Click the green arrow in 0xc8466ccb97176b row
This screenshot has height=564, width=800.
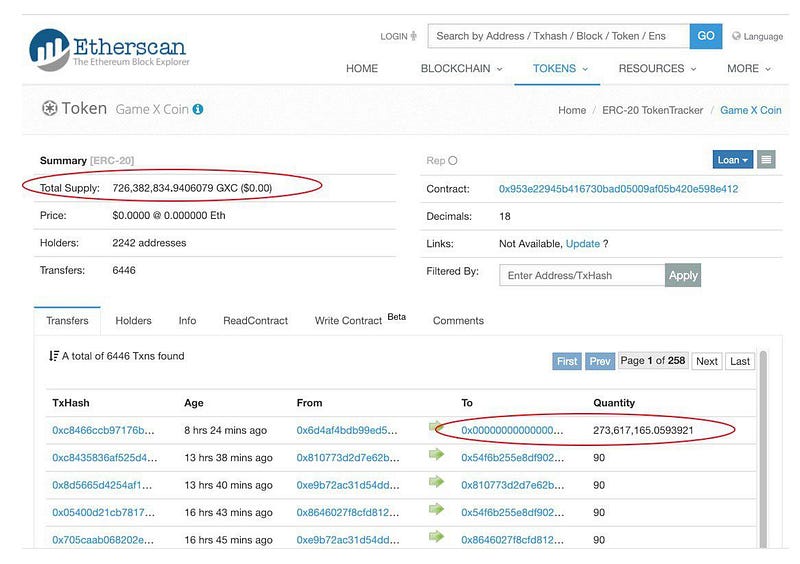coord(435,427)
